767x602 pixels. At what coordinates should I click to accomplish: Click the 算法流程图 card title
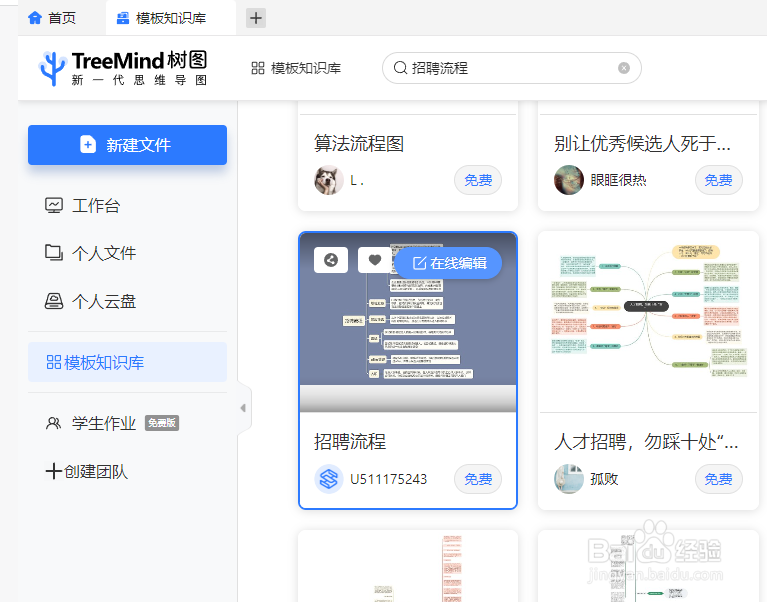[x=359, y=144]
